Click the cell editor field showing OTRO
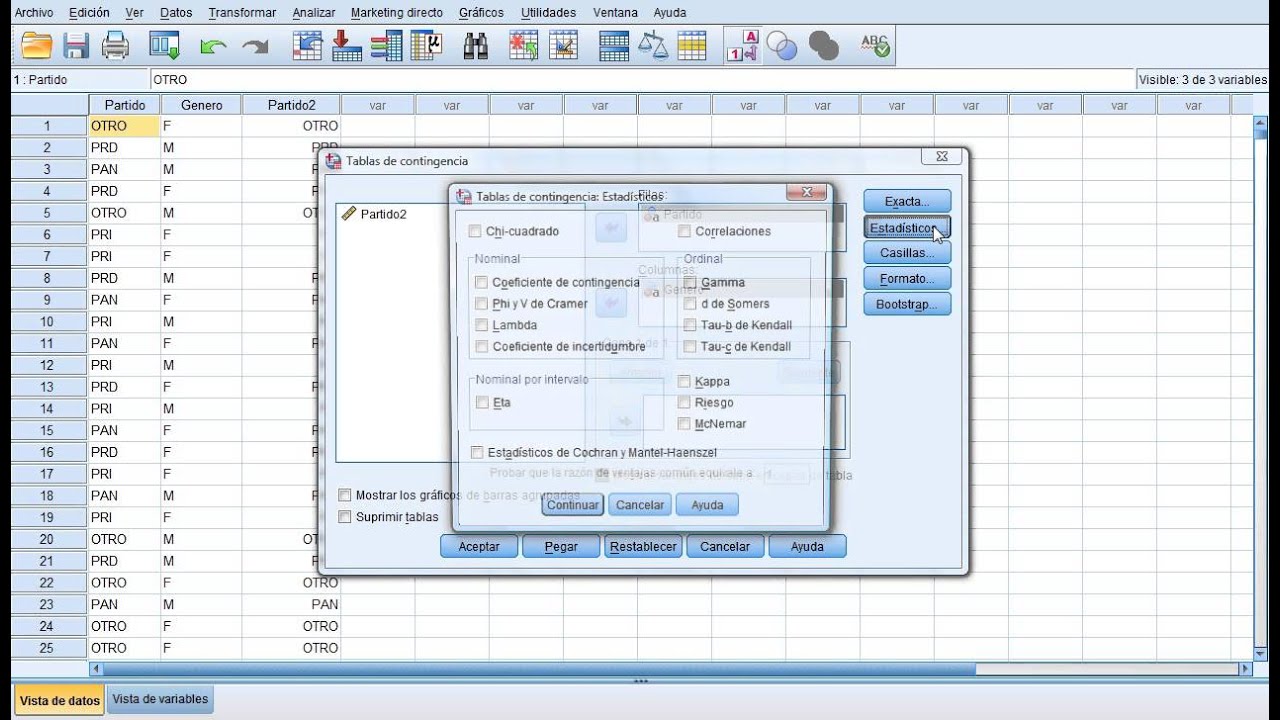The image size is (1280, 720). [642, 79]
